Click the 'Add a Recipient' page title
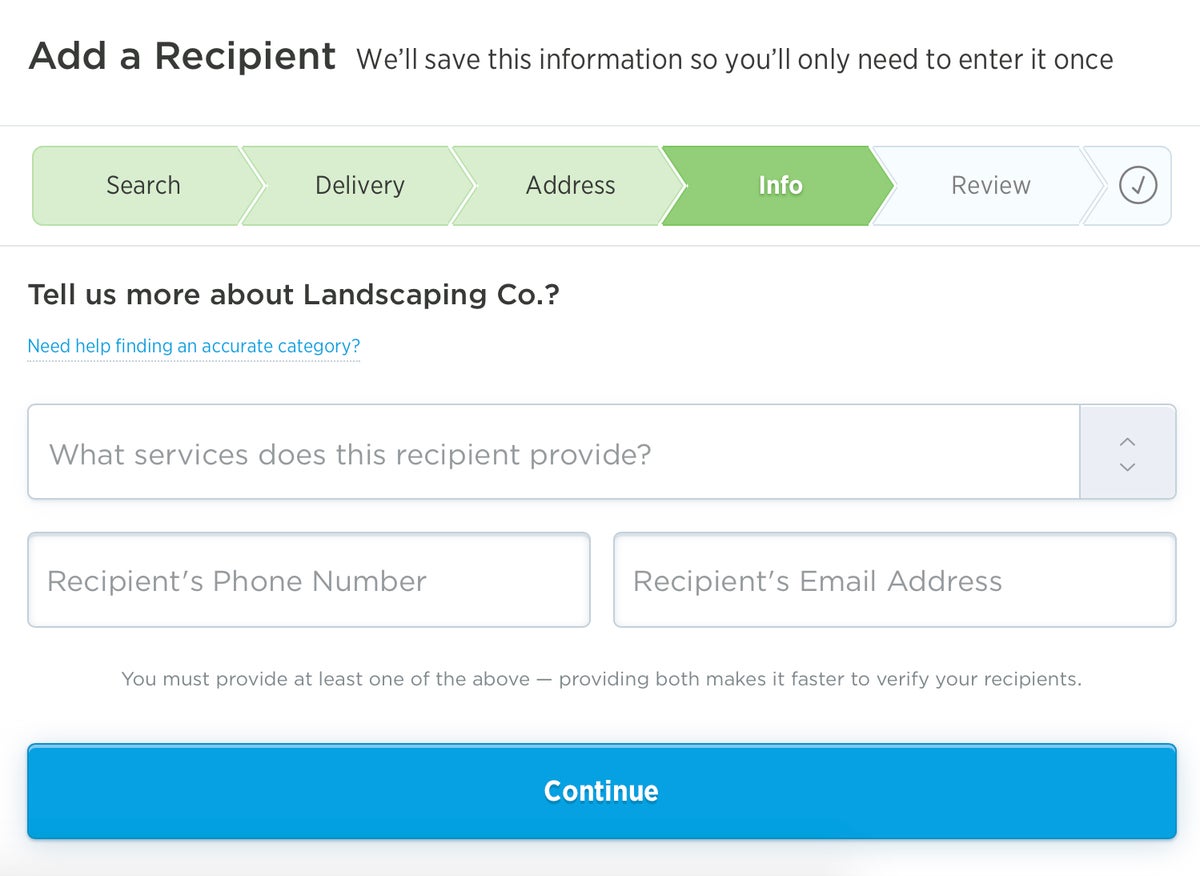Image resolution: width=1200 pixels, height=876 pixels. (182, 56)
